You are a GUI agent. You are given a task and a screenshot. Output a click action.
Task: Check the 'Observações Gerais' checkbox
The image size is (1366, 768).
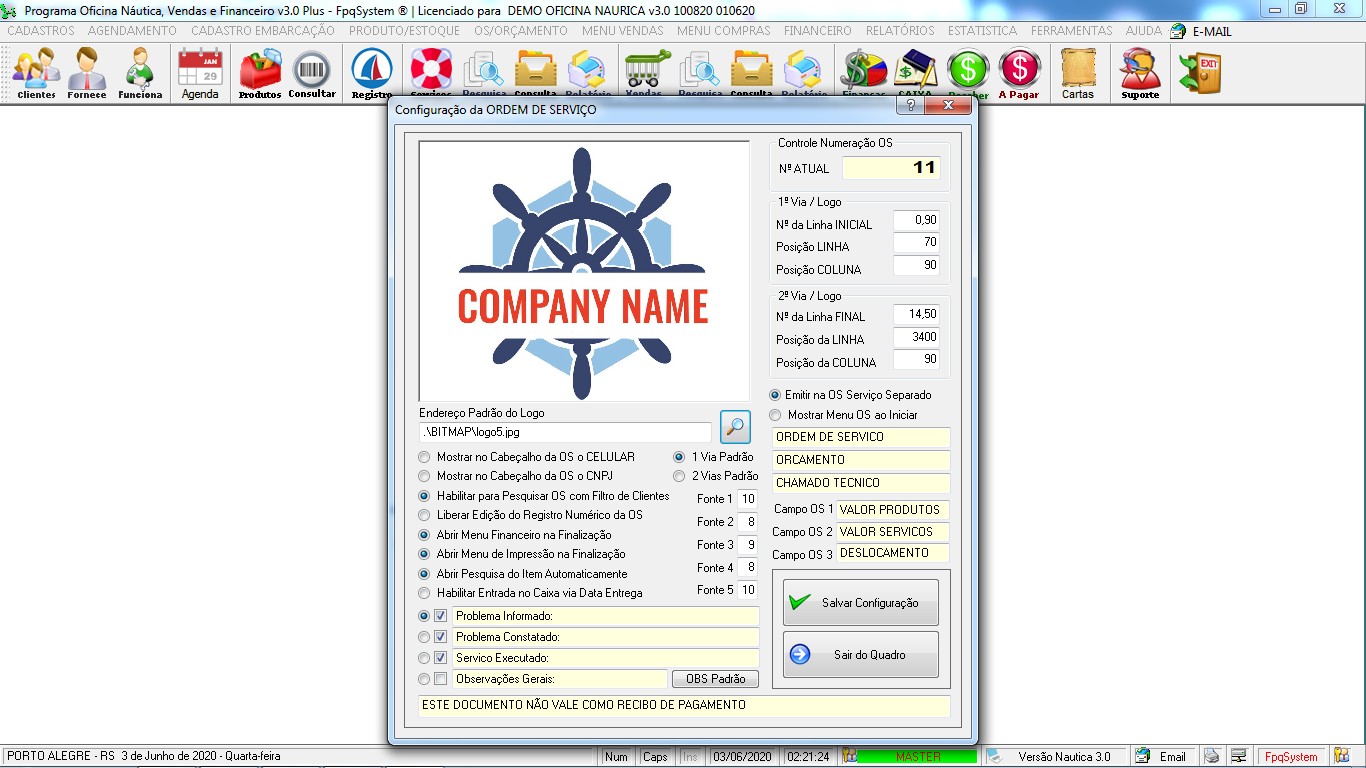click(x=441, y=679)
